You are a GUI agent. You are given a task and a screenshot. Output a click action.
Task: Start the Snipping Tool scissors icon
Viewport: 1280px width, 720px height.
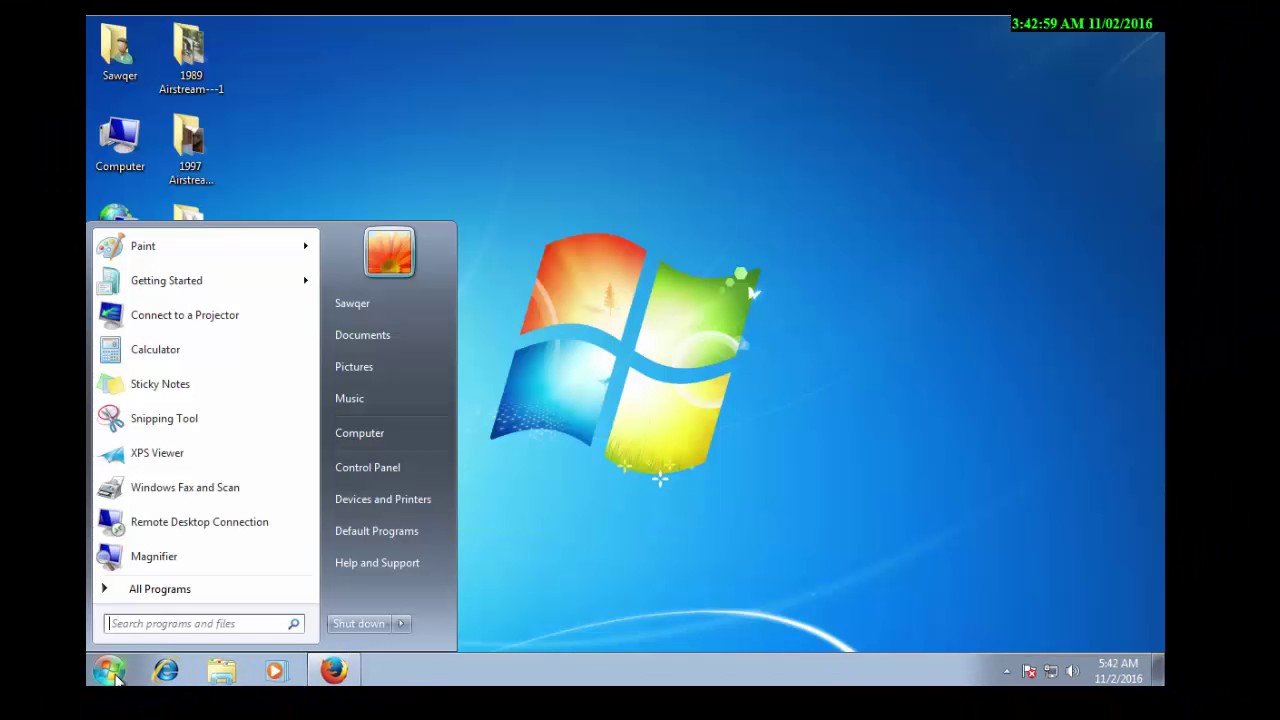coord(110,419)
